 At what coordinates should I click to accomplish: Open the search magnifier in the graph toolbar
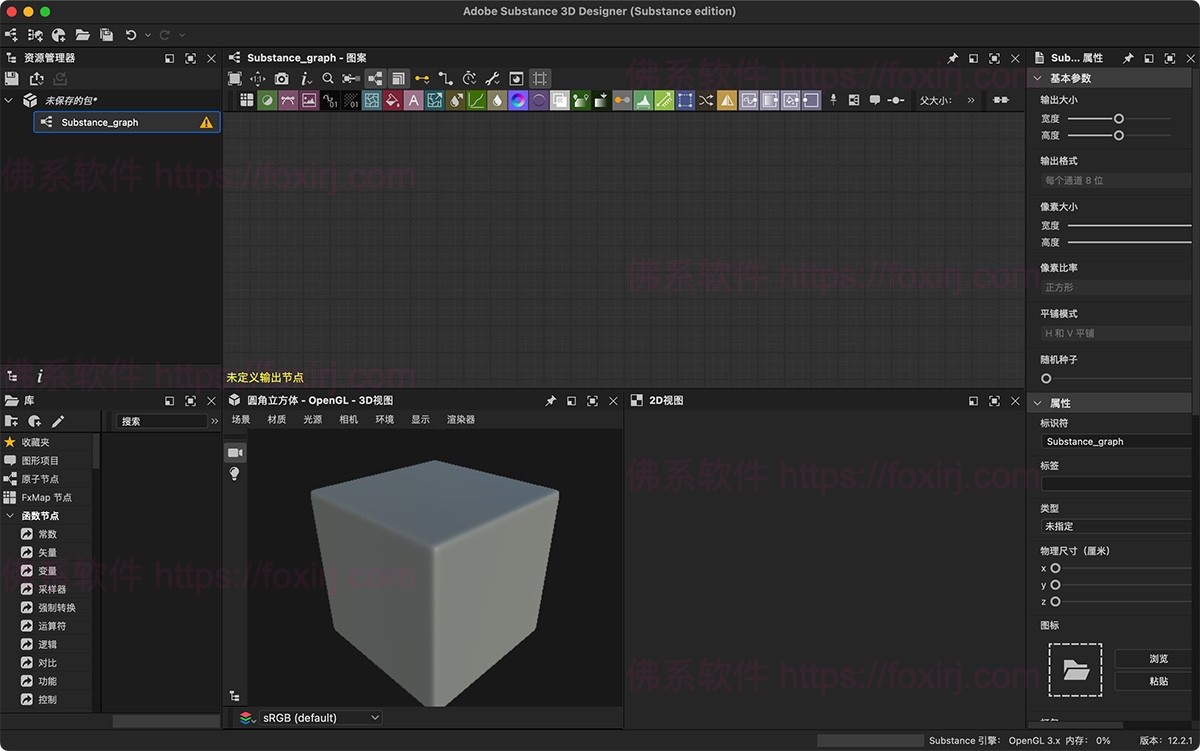click(x=327, y=78)
